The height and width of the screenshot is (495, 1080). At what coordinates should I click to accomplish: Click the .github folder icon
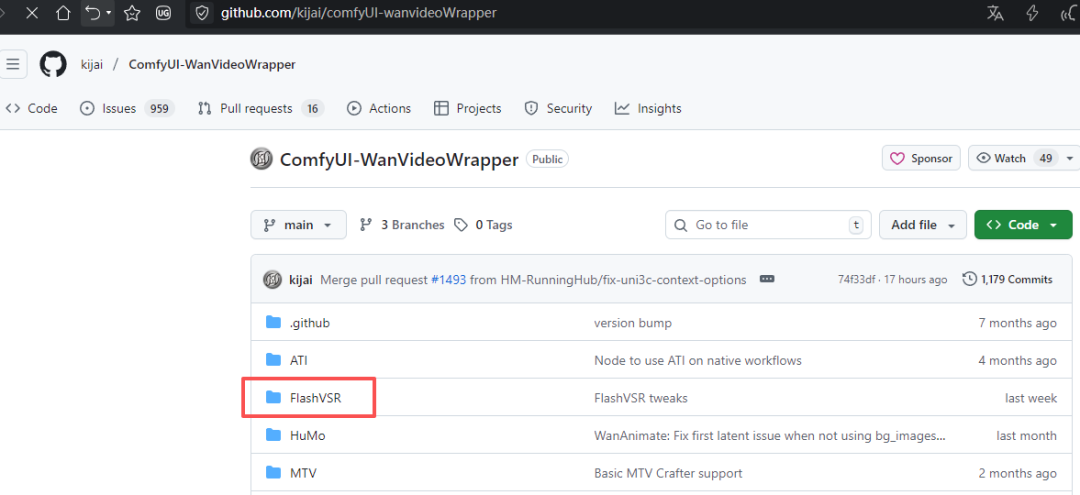tap(273, 322)
